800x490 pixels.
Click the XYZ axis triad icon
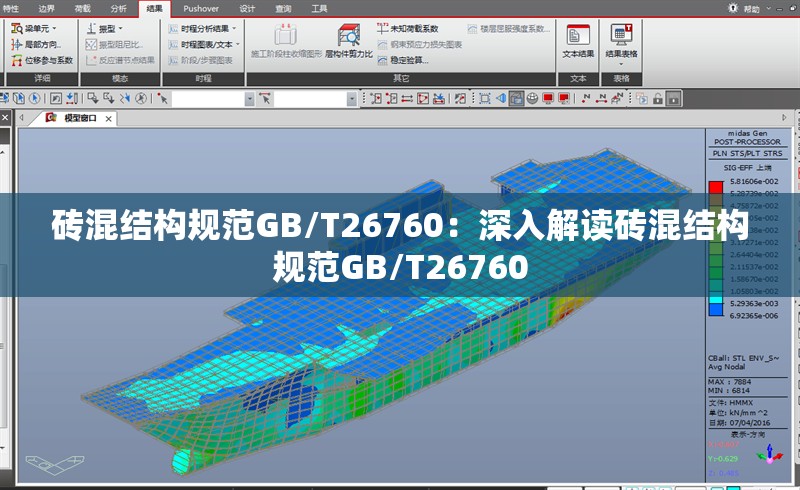click(769, 455)
